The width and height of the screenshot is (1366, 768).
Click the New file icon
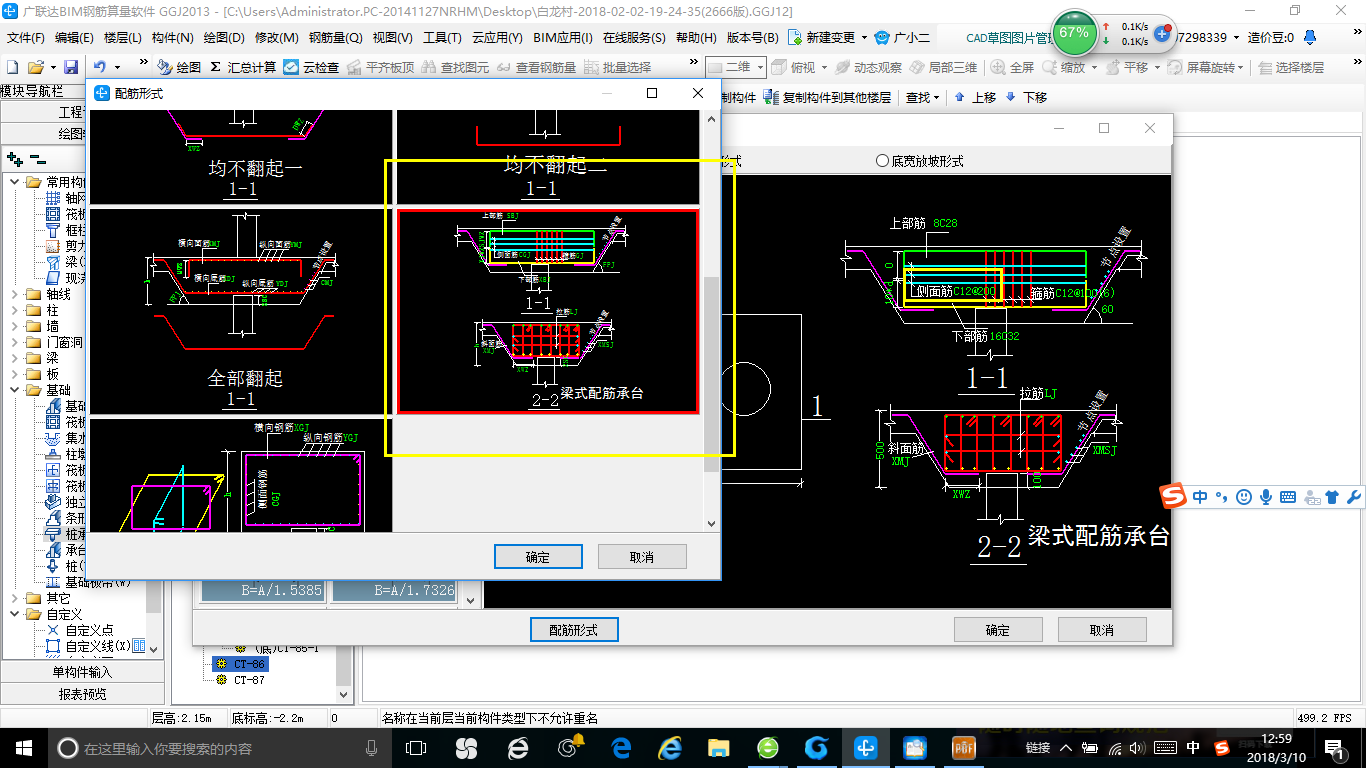[12, 67]
